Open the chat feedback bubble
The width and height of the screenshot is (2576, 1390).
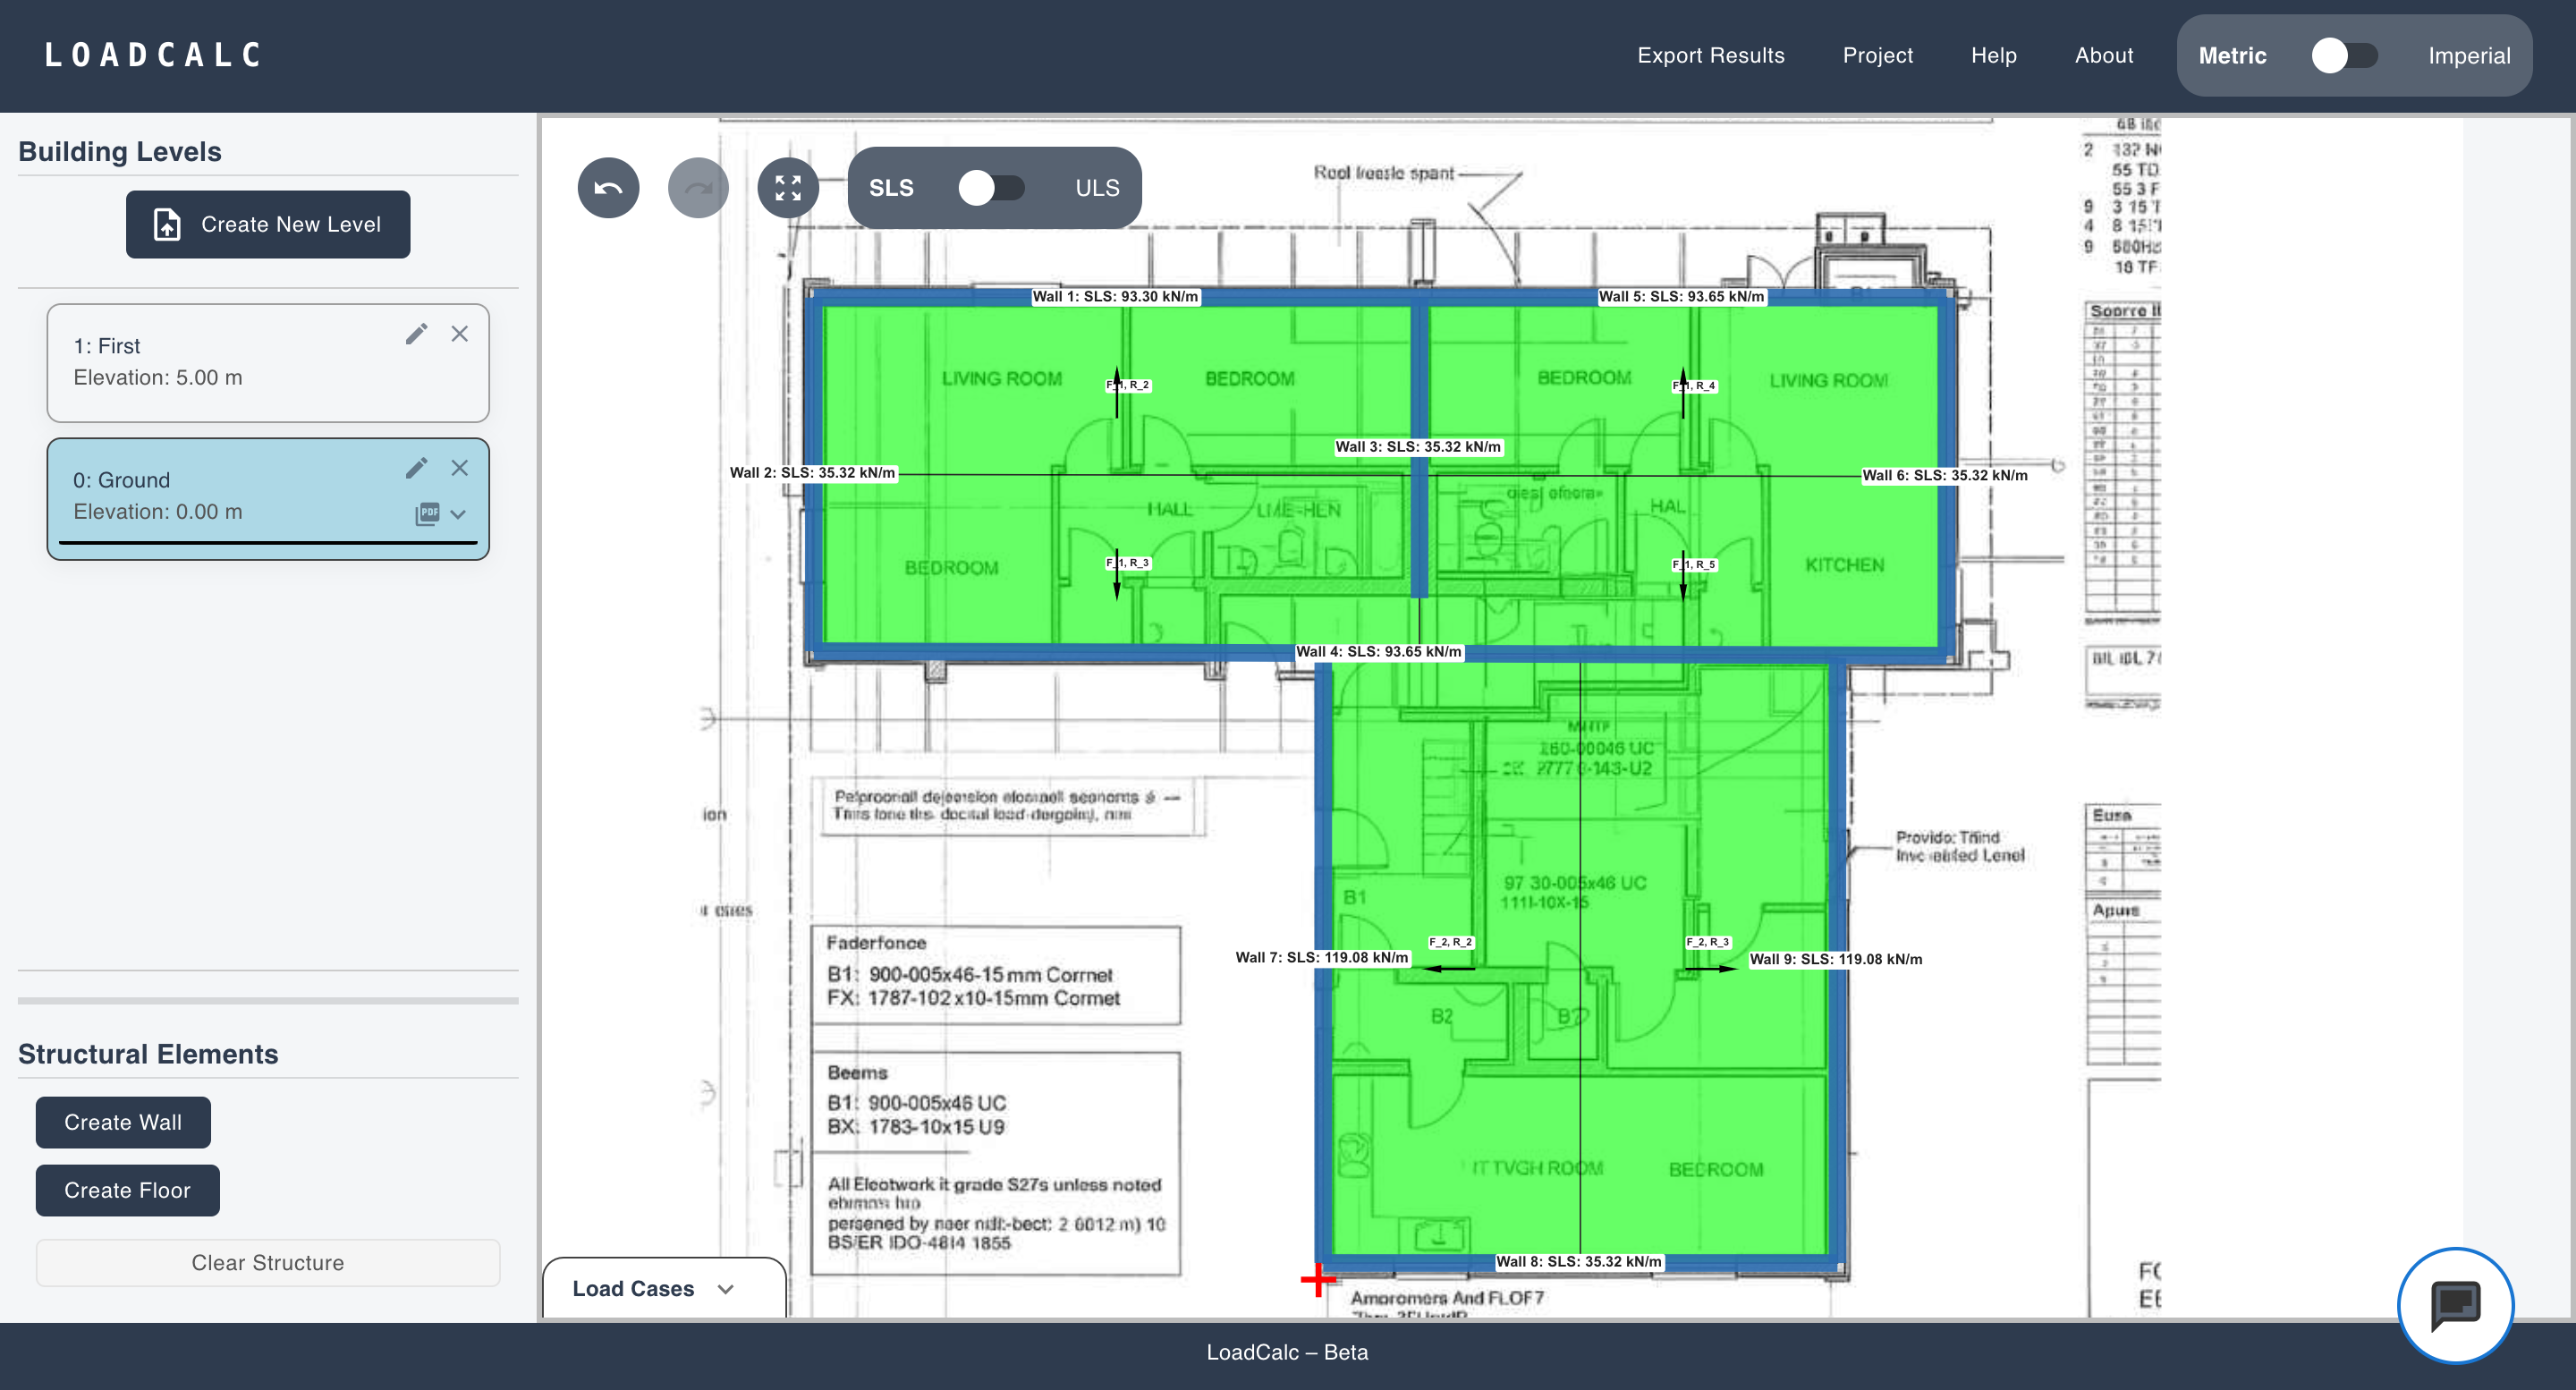[2455, 1304]
